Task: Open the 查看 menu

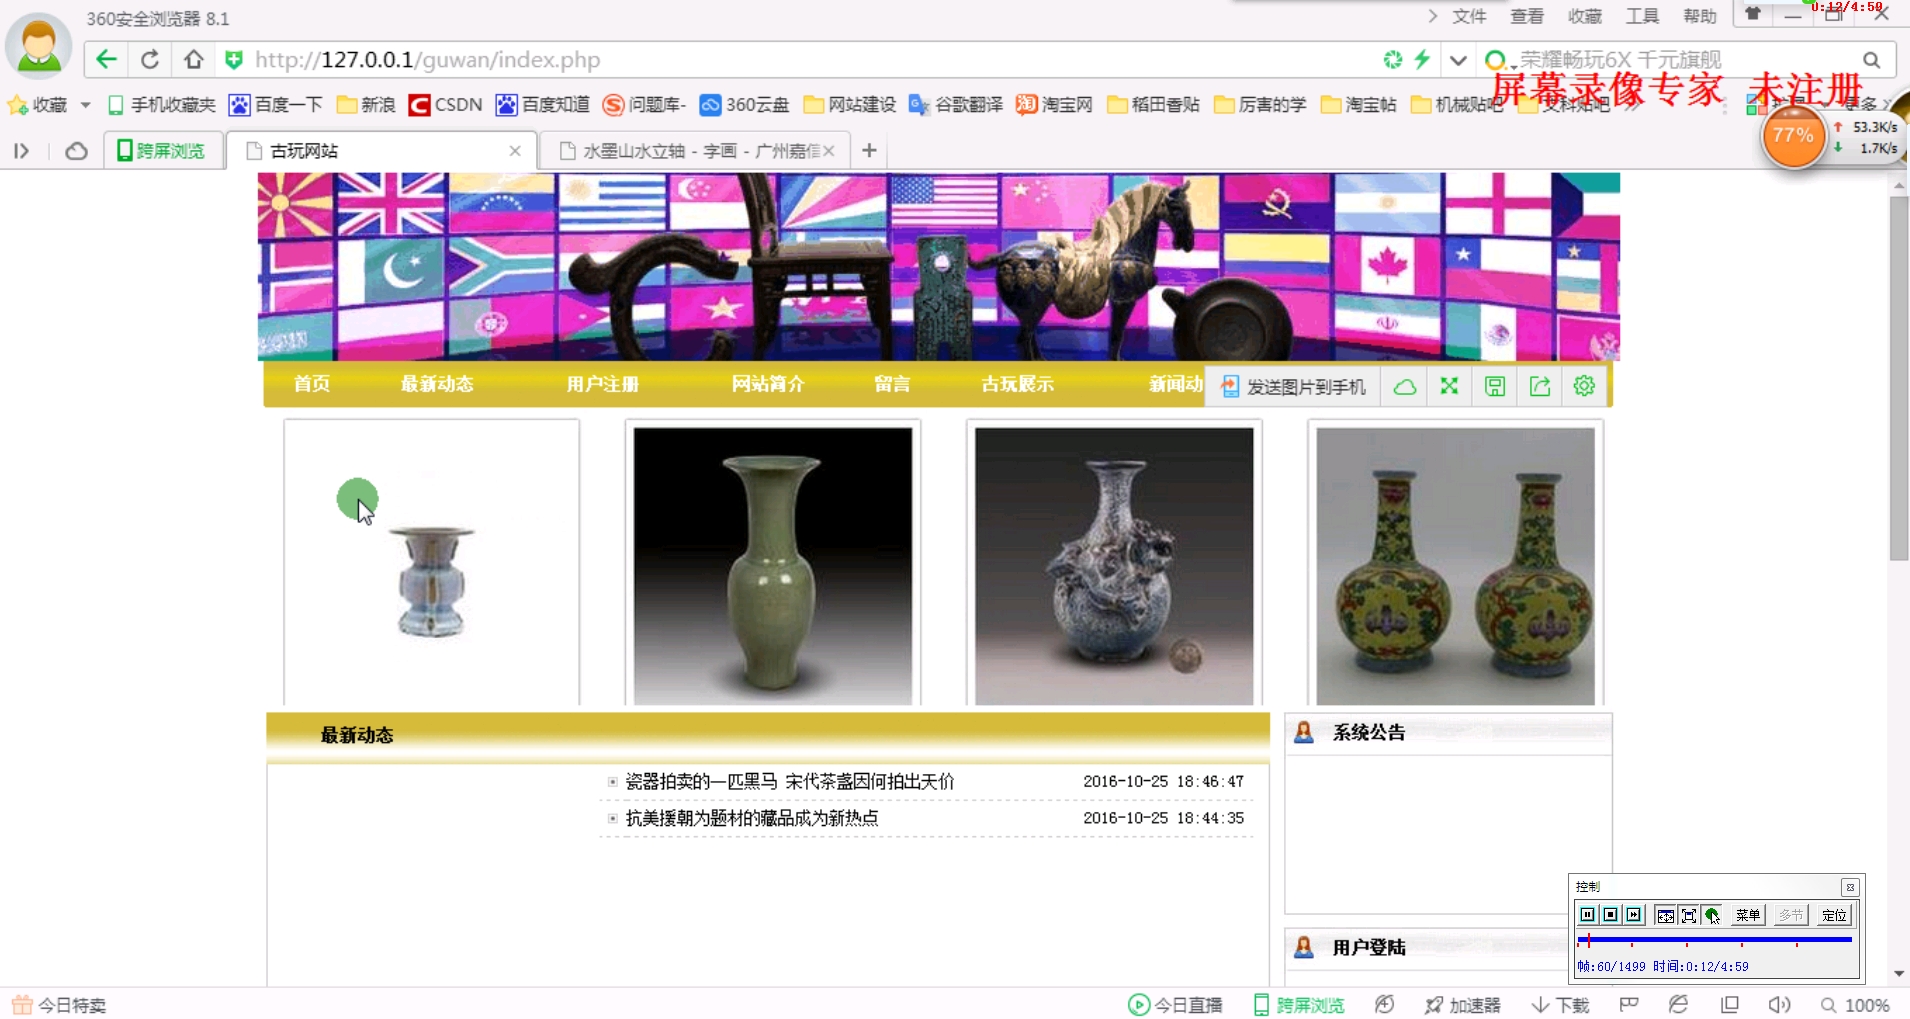Action: click(1527, 16)
